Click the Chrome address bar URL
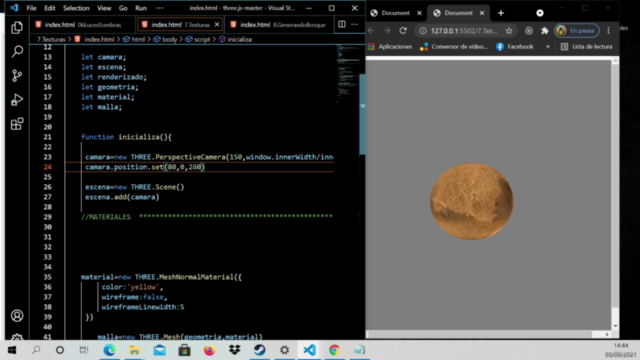 [464, 31]
